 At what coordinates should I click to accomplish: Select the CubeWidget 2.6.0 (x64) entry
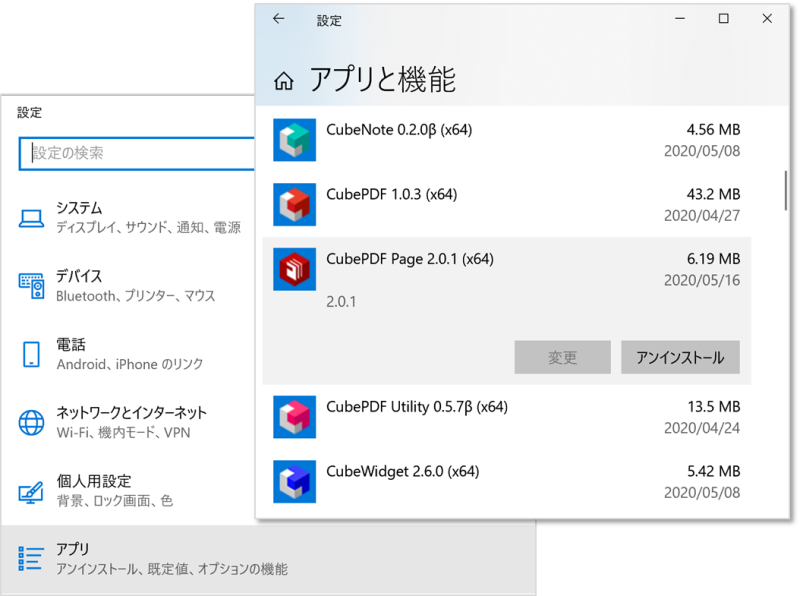point(506,482)
